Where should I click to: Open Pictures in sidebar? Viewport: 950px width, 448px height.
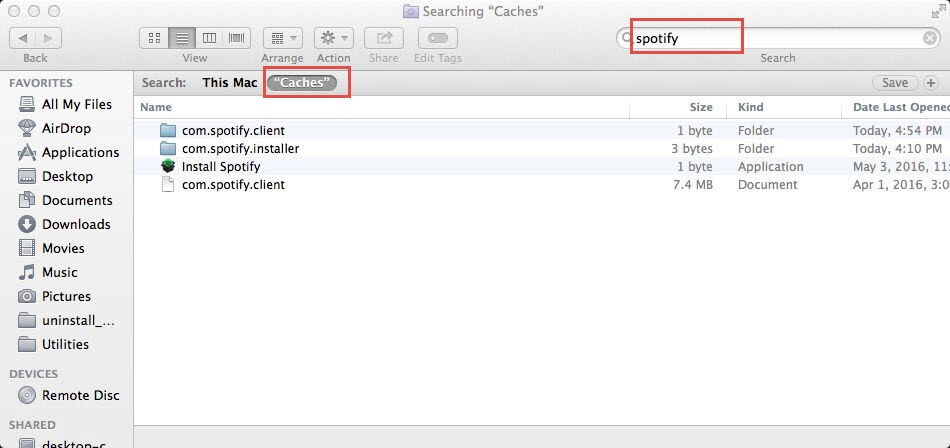(x=67, y=296)
